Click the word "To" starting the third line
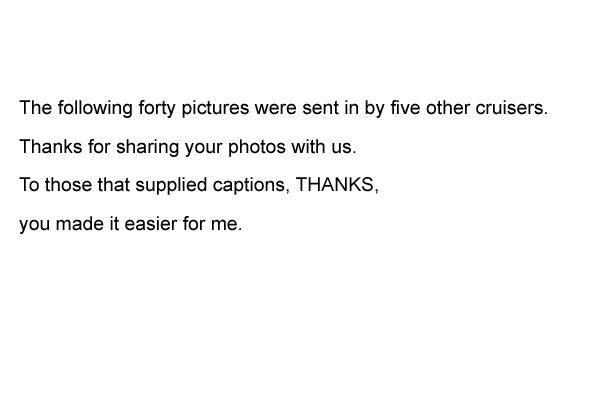 point(29,185)
